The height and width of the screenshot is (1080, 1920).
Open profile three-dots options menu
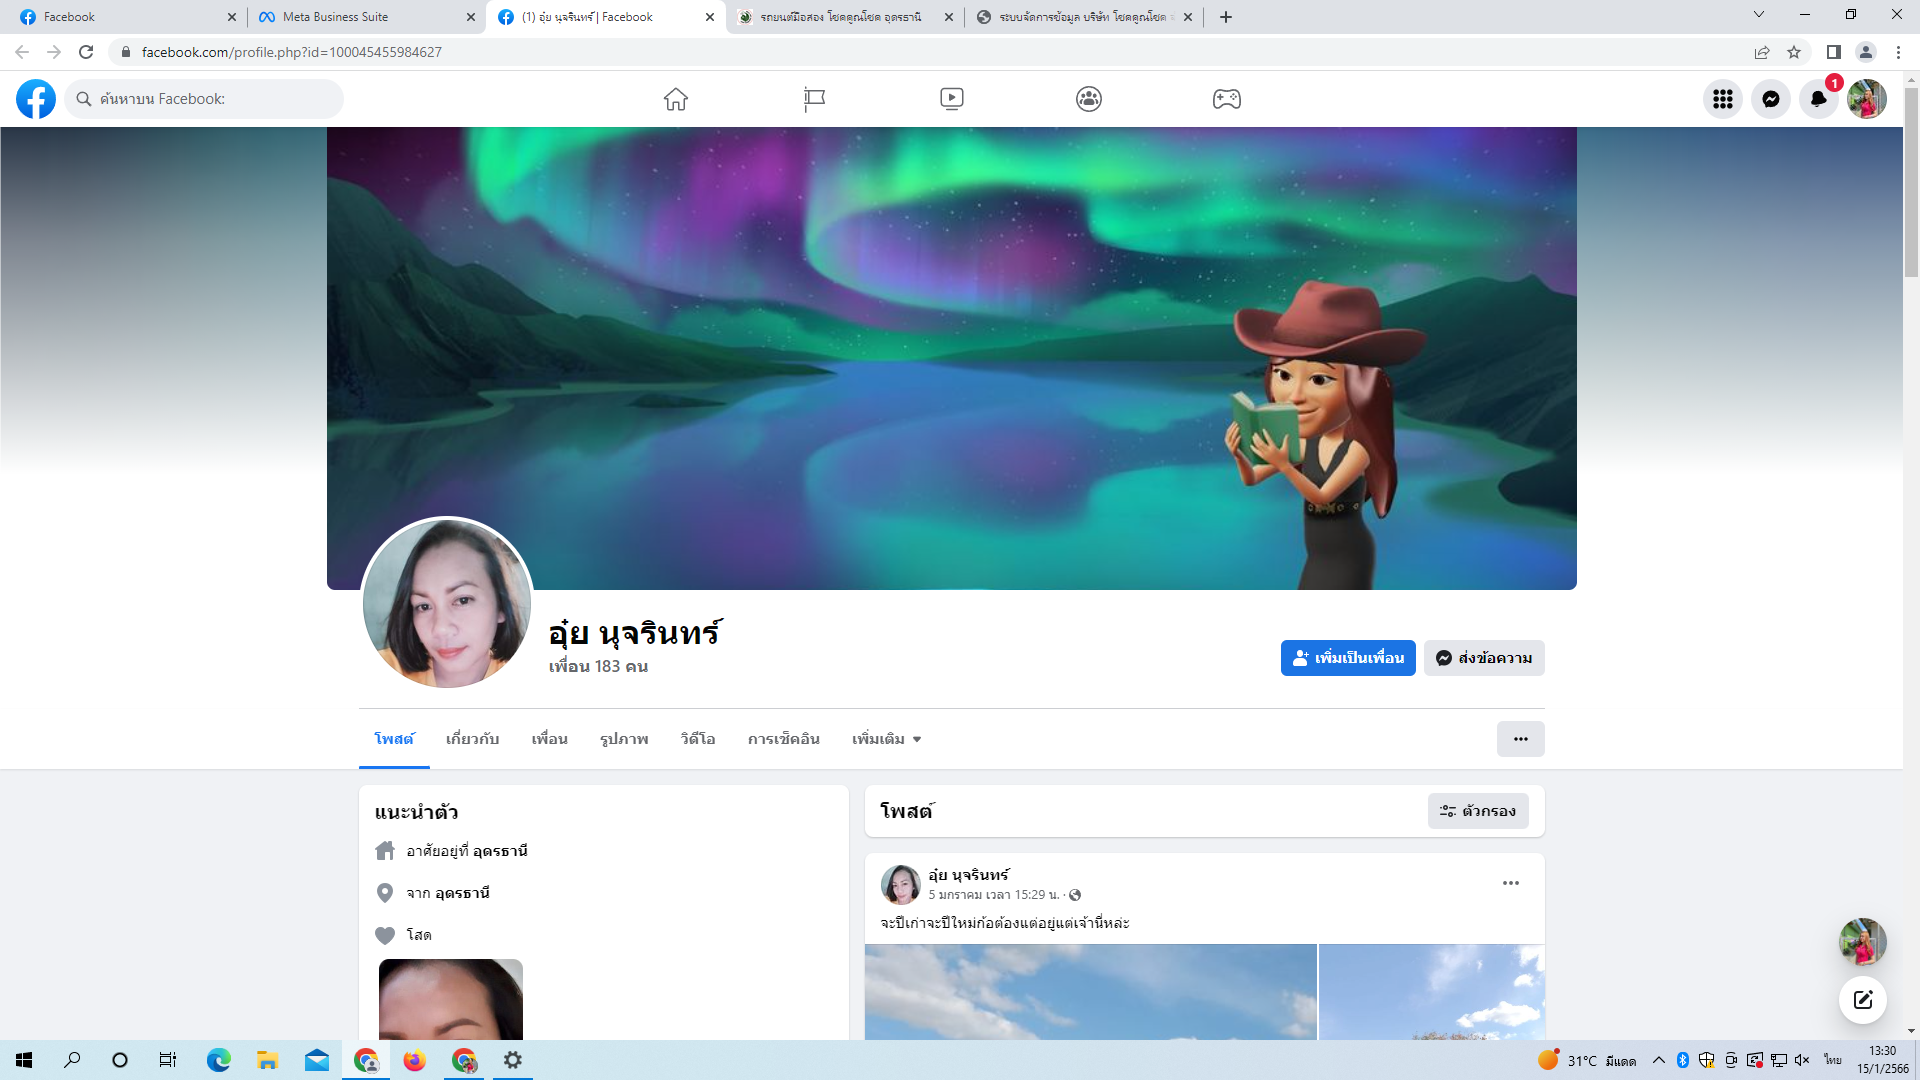[x=1520, y=739]
